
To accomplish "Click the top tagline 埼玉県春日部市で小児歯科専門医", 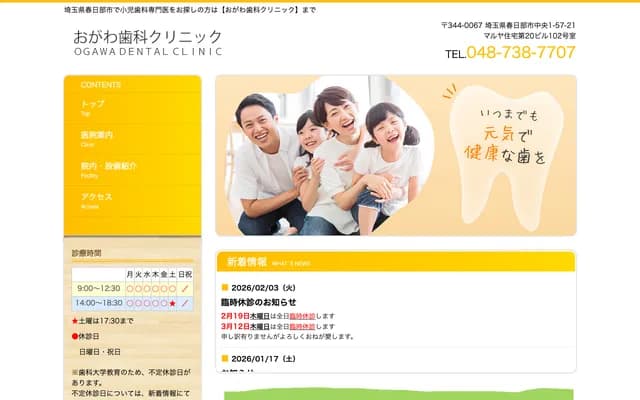I will [190, 10].
